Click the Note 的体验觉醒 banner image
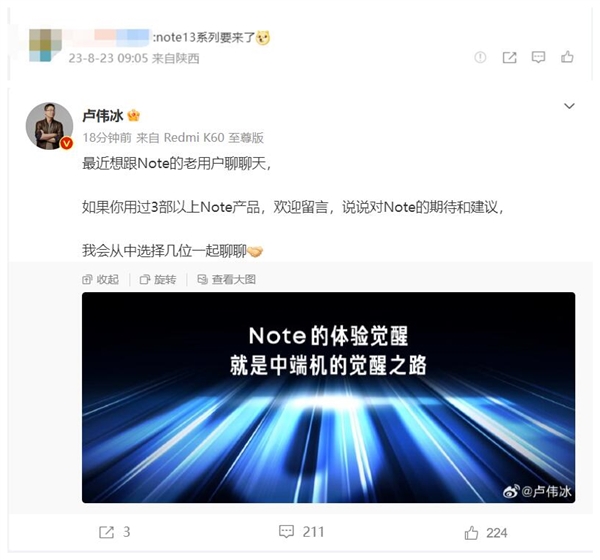The image size is (600, 560). tap(328, 397)
